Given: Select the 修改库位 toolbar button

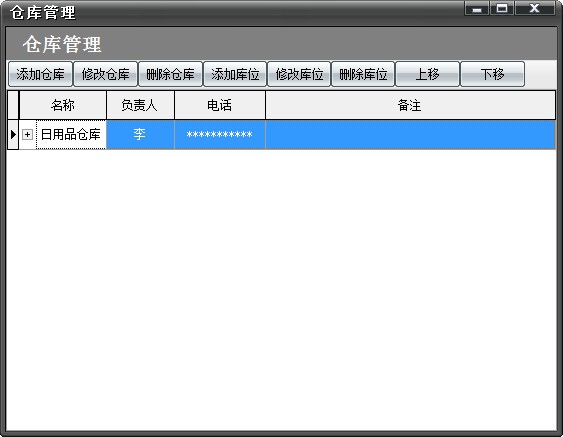Looking at the screenshot, I should tap(299, 74).
